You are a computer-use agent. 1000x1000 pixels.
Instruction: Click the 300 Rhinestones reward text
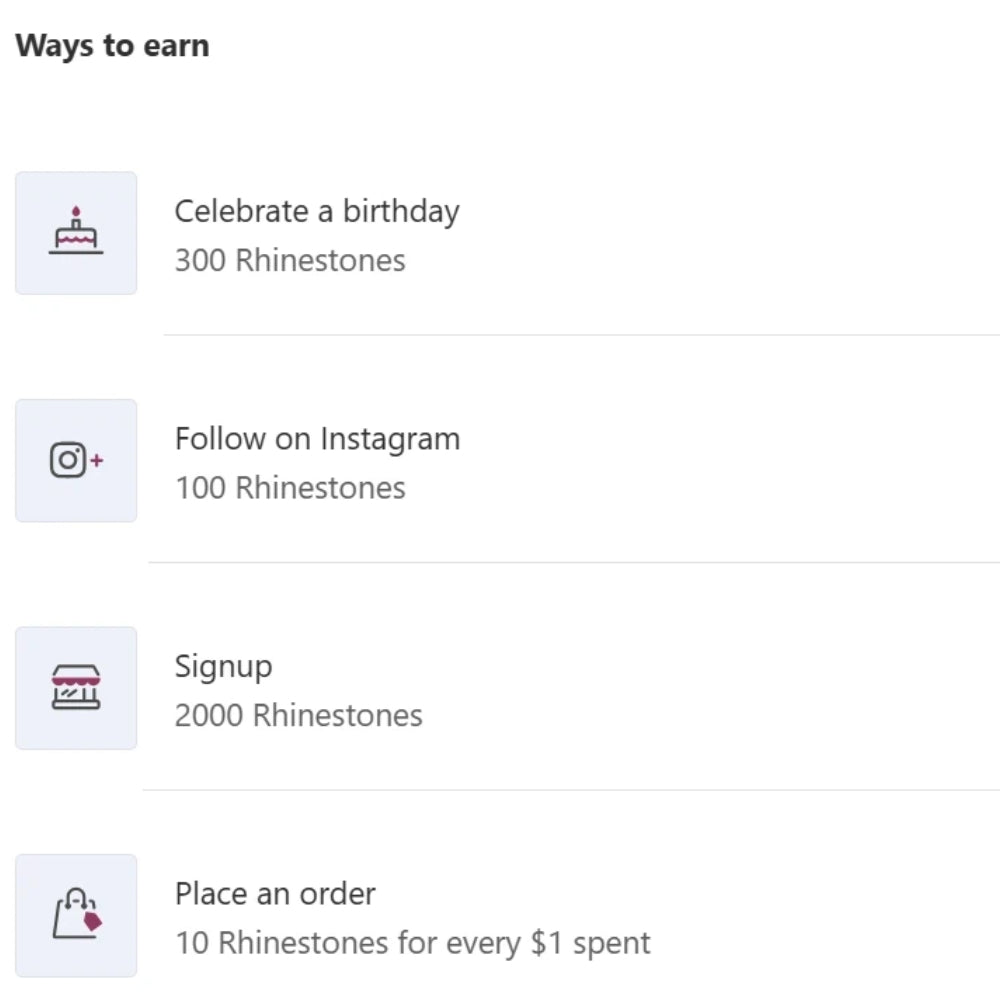pos(290,261)
